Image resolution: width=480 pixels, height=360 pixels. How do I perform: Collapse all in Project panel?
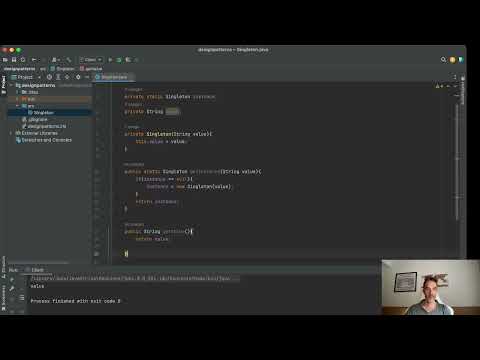click(x=67, y=77)
